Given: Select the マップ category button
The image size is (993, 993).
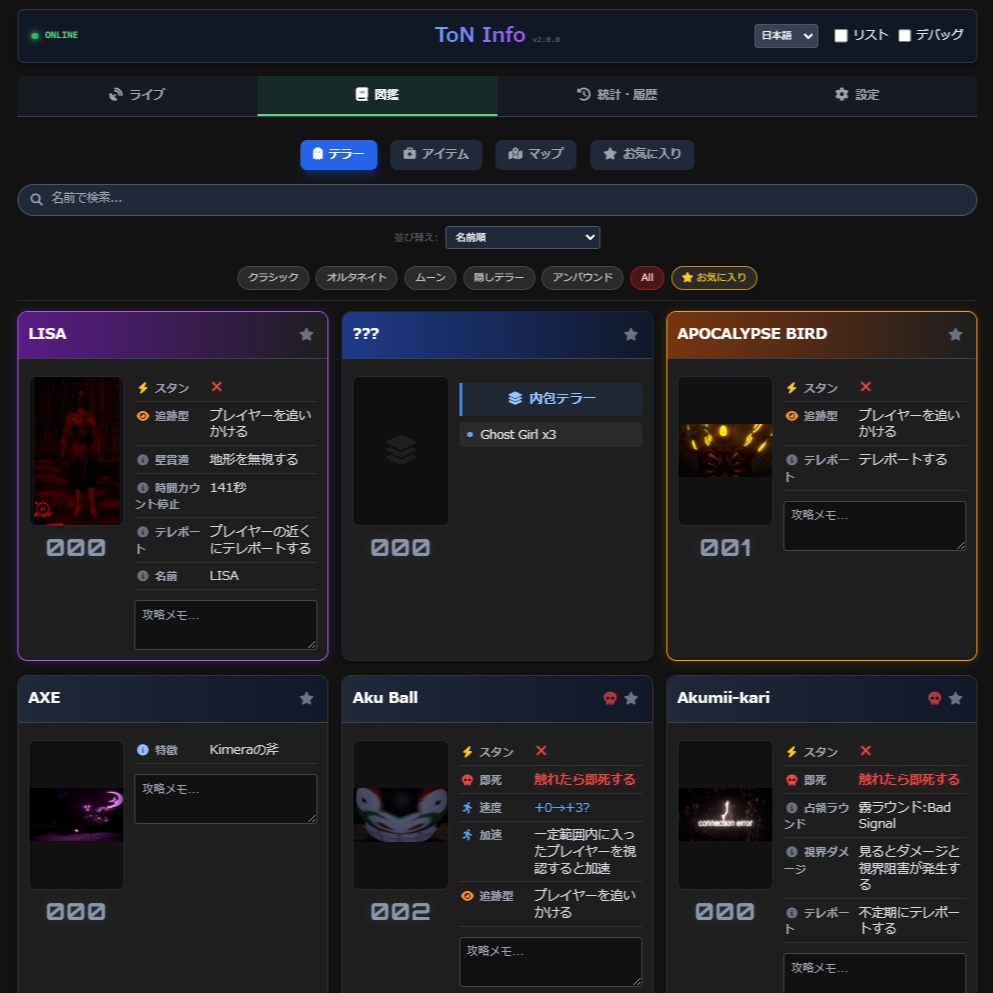Looking at the screenshot, I should pos(536,155).
